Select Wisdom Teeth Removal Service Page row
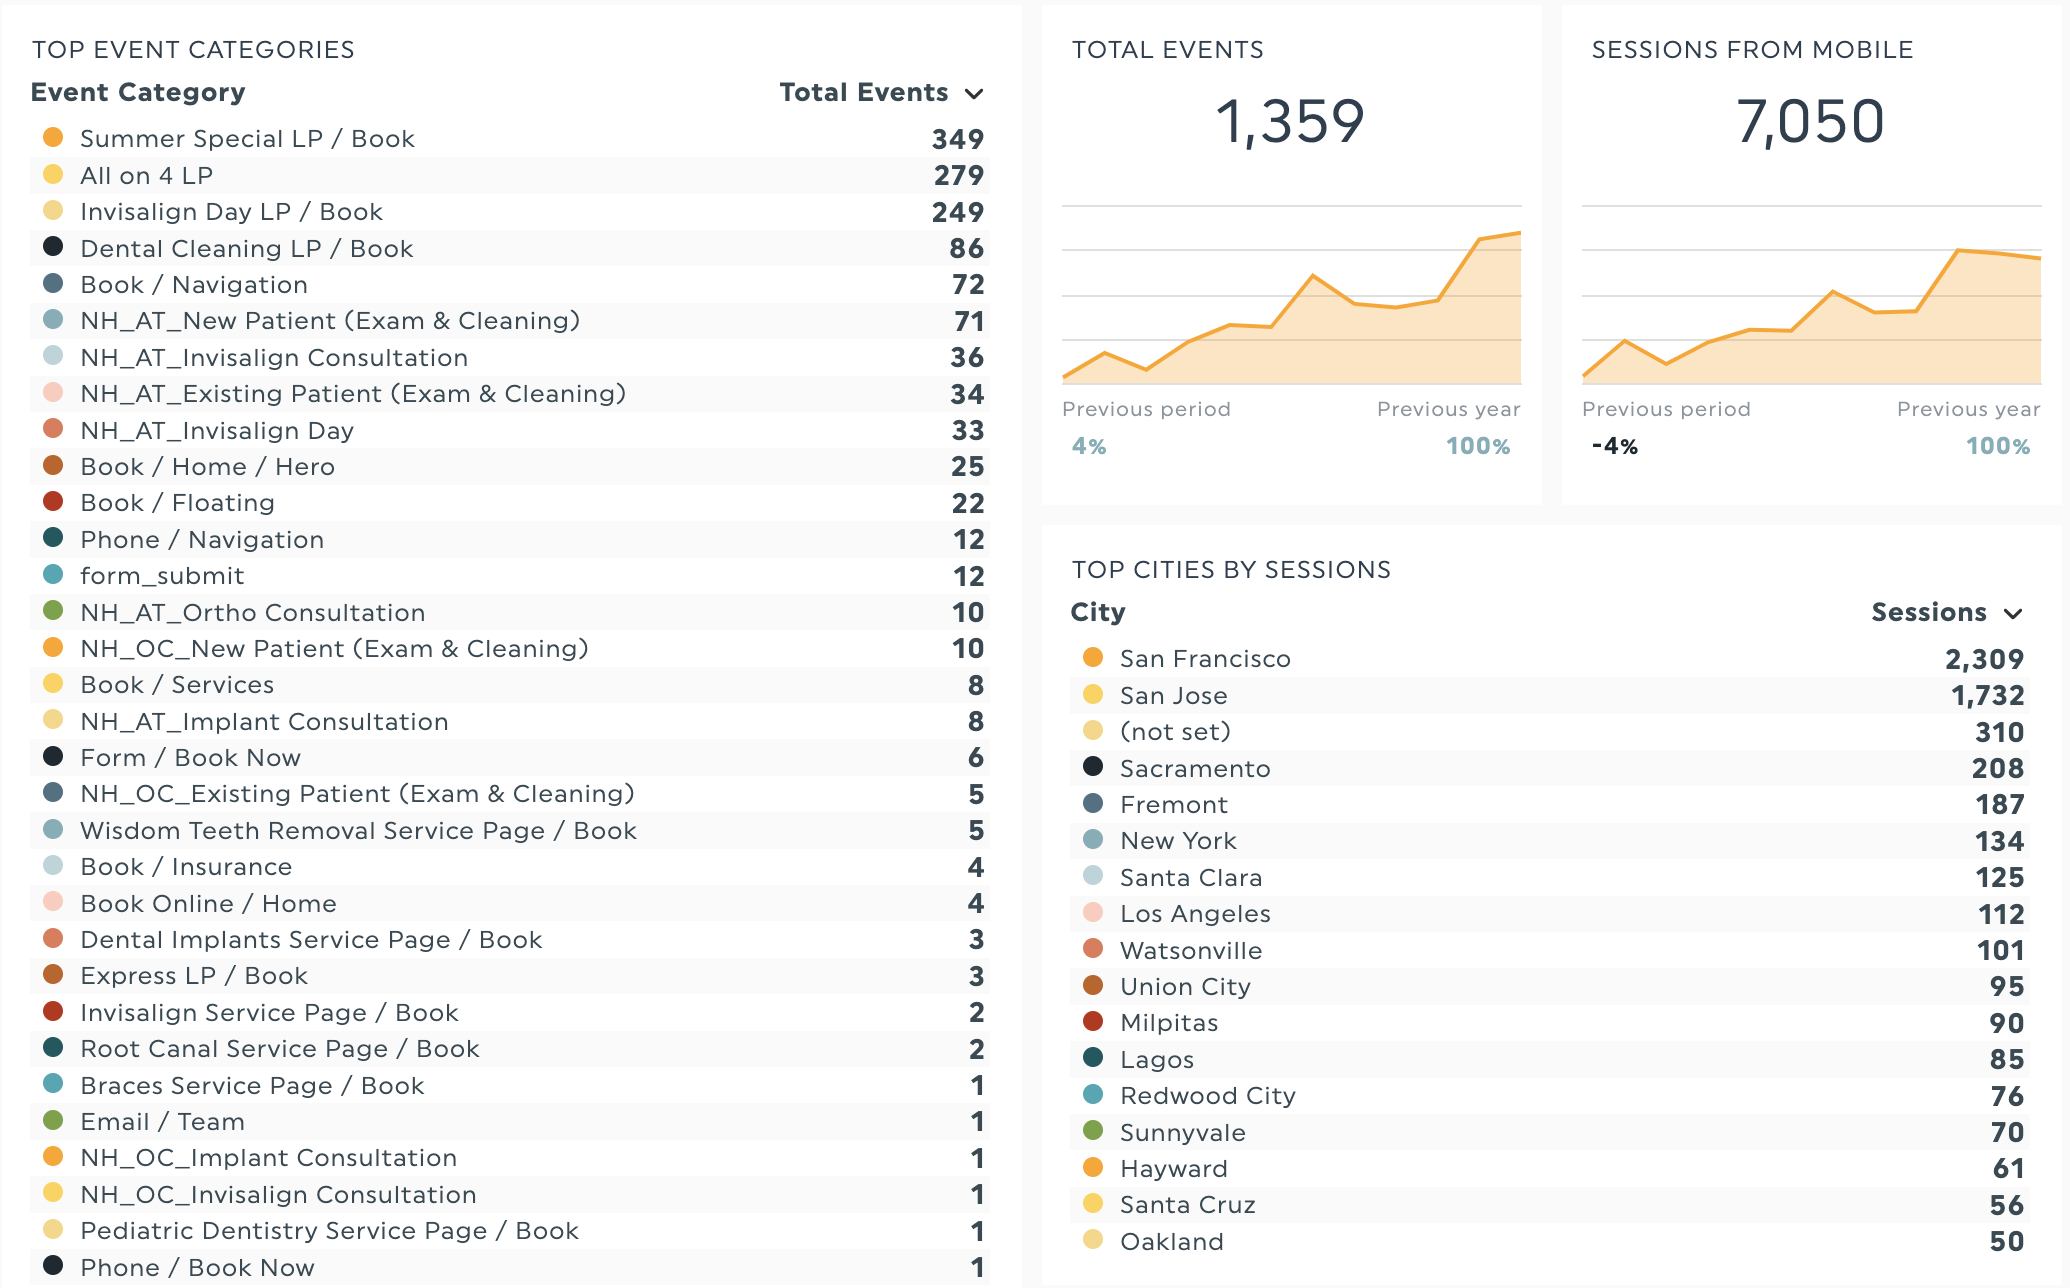This screenshot has width=2070, height=1288. pos(358,831)
